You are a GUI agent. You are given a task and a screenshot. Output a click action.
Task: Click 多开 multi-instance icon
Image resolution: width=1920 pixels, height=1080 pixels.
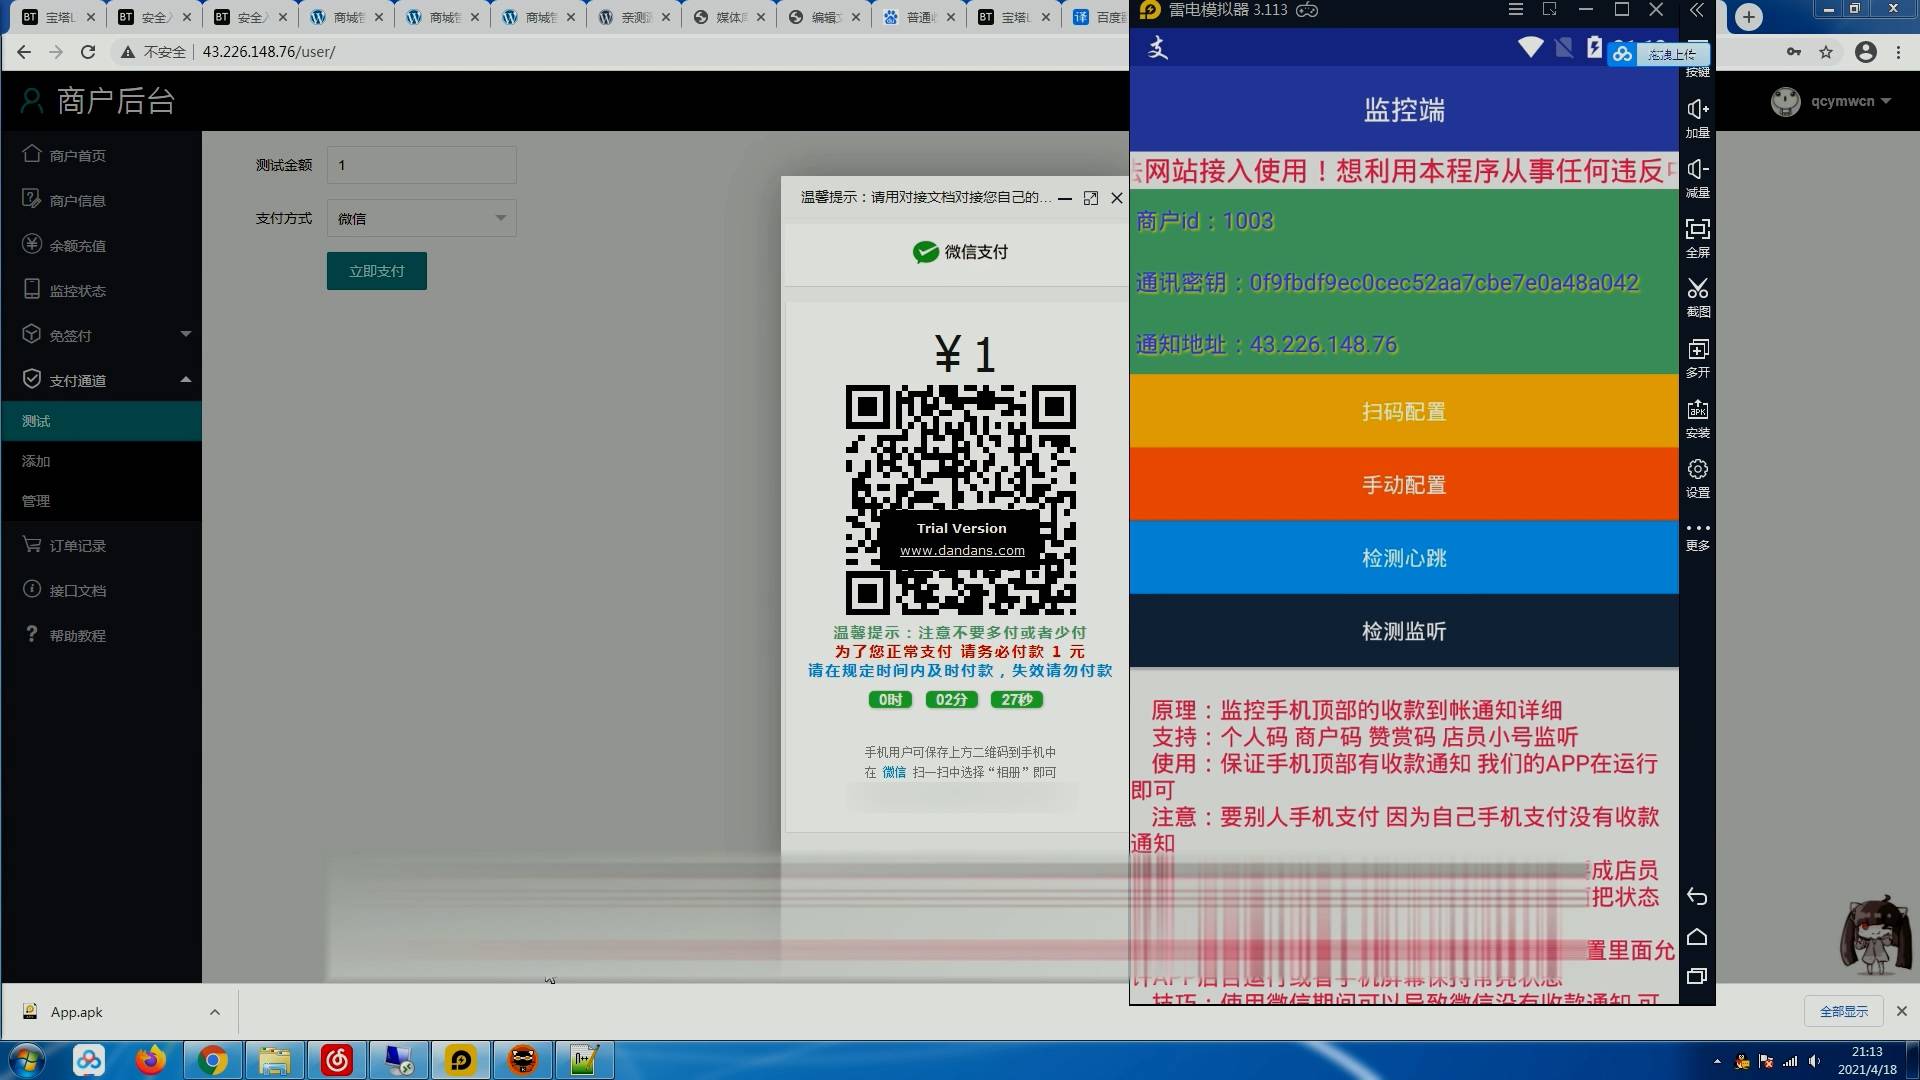click(1698, 357)
